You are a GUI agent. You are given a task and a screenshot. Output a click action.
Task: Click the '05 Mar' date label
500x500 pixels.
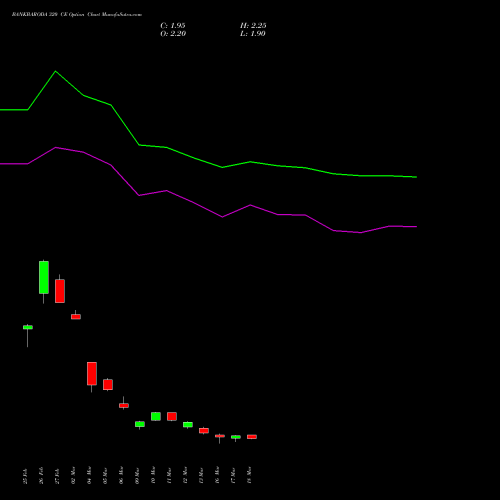tap(106, 475)
